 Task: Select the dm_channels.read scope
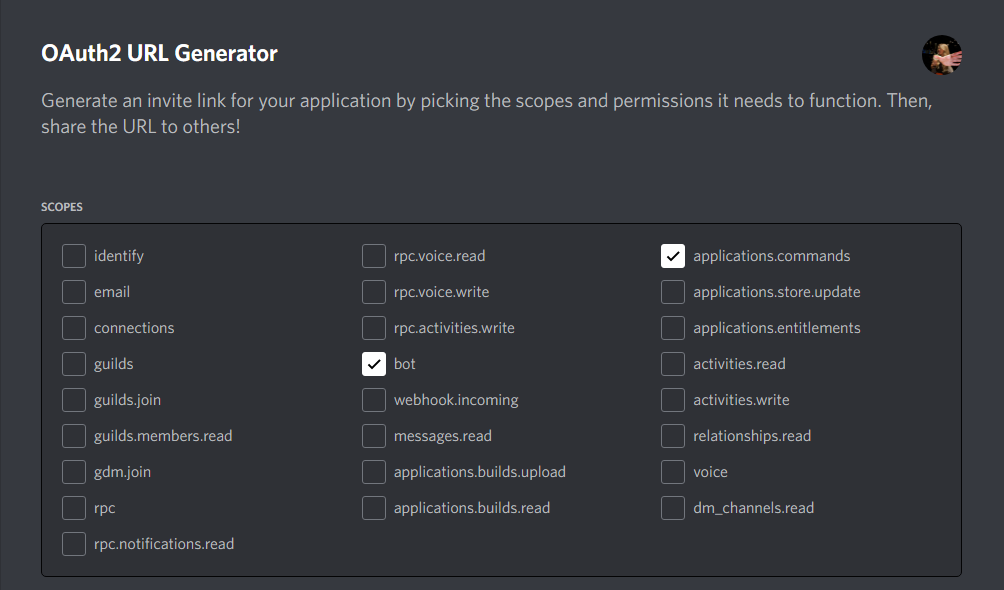point(672,508)
